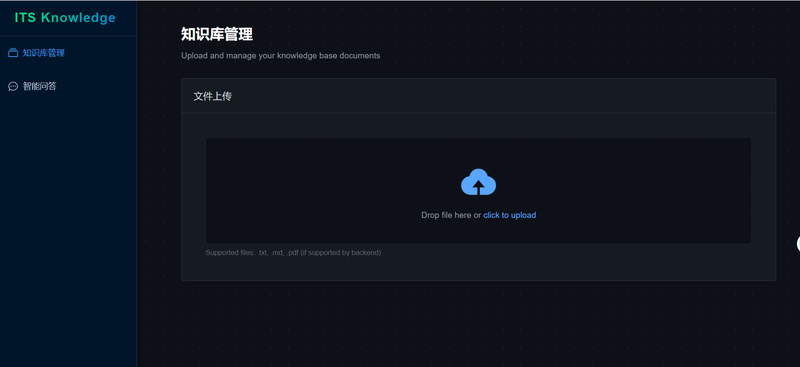800x367 pixels.
Task: Select the 文件上传 card header
Action: [x=479, y=96]
